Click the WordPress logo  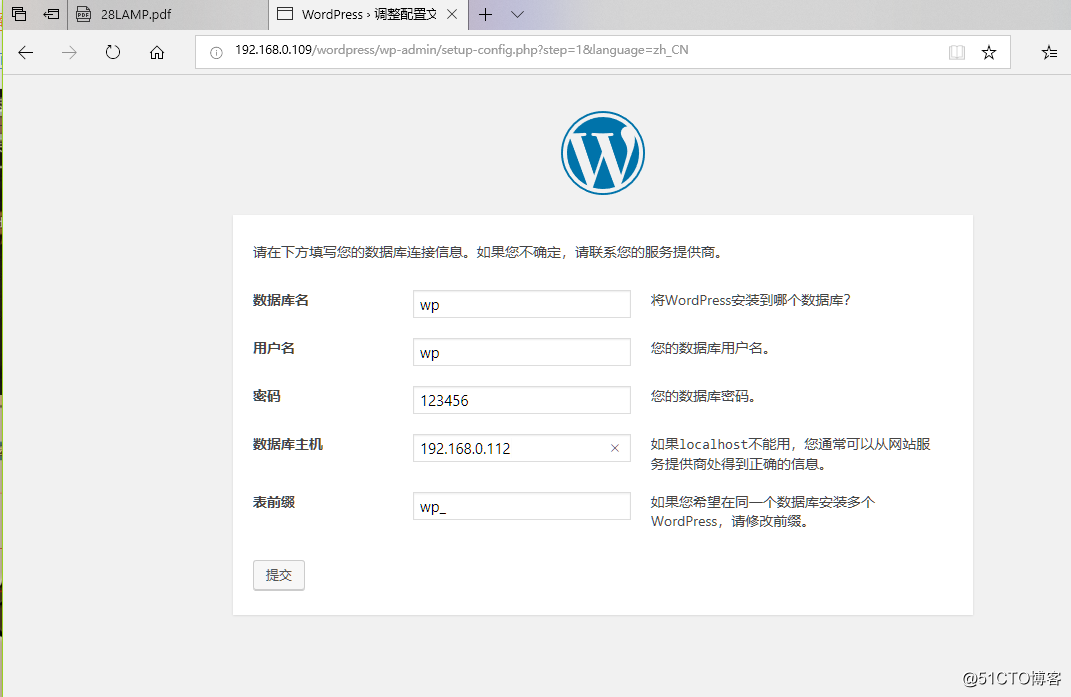coord(602,153)
